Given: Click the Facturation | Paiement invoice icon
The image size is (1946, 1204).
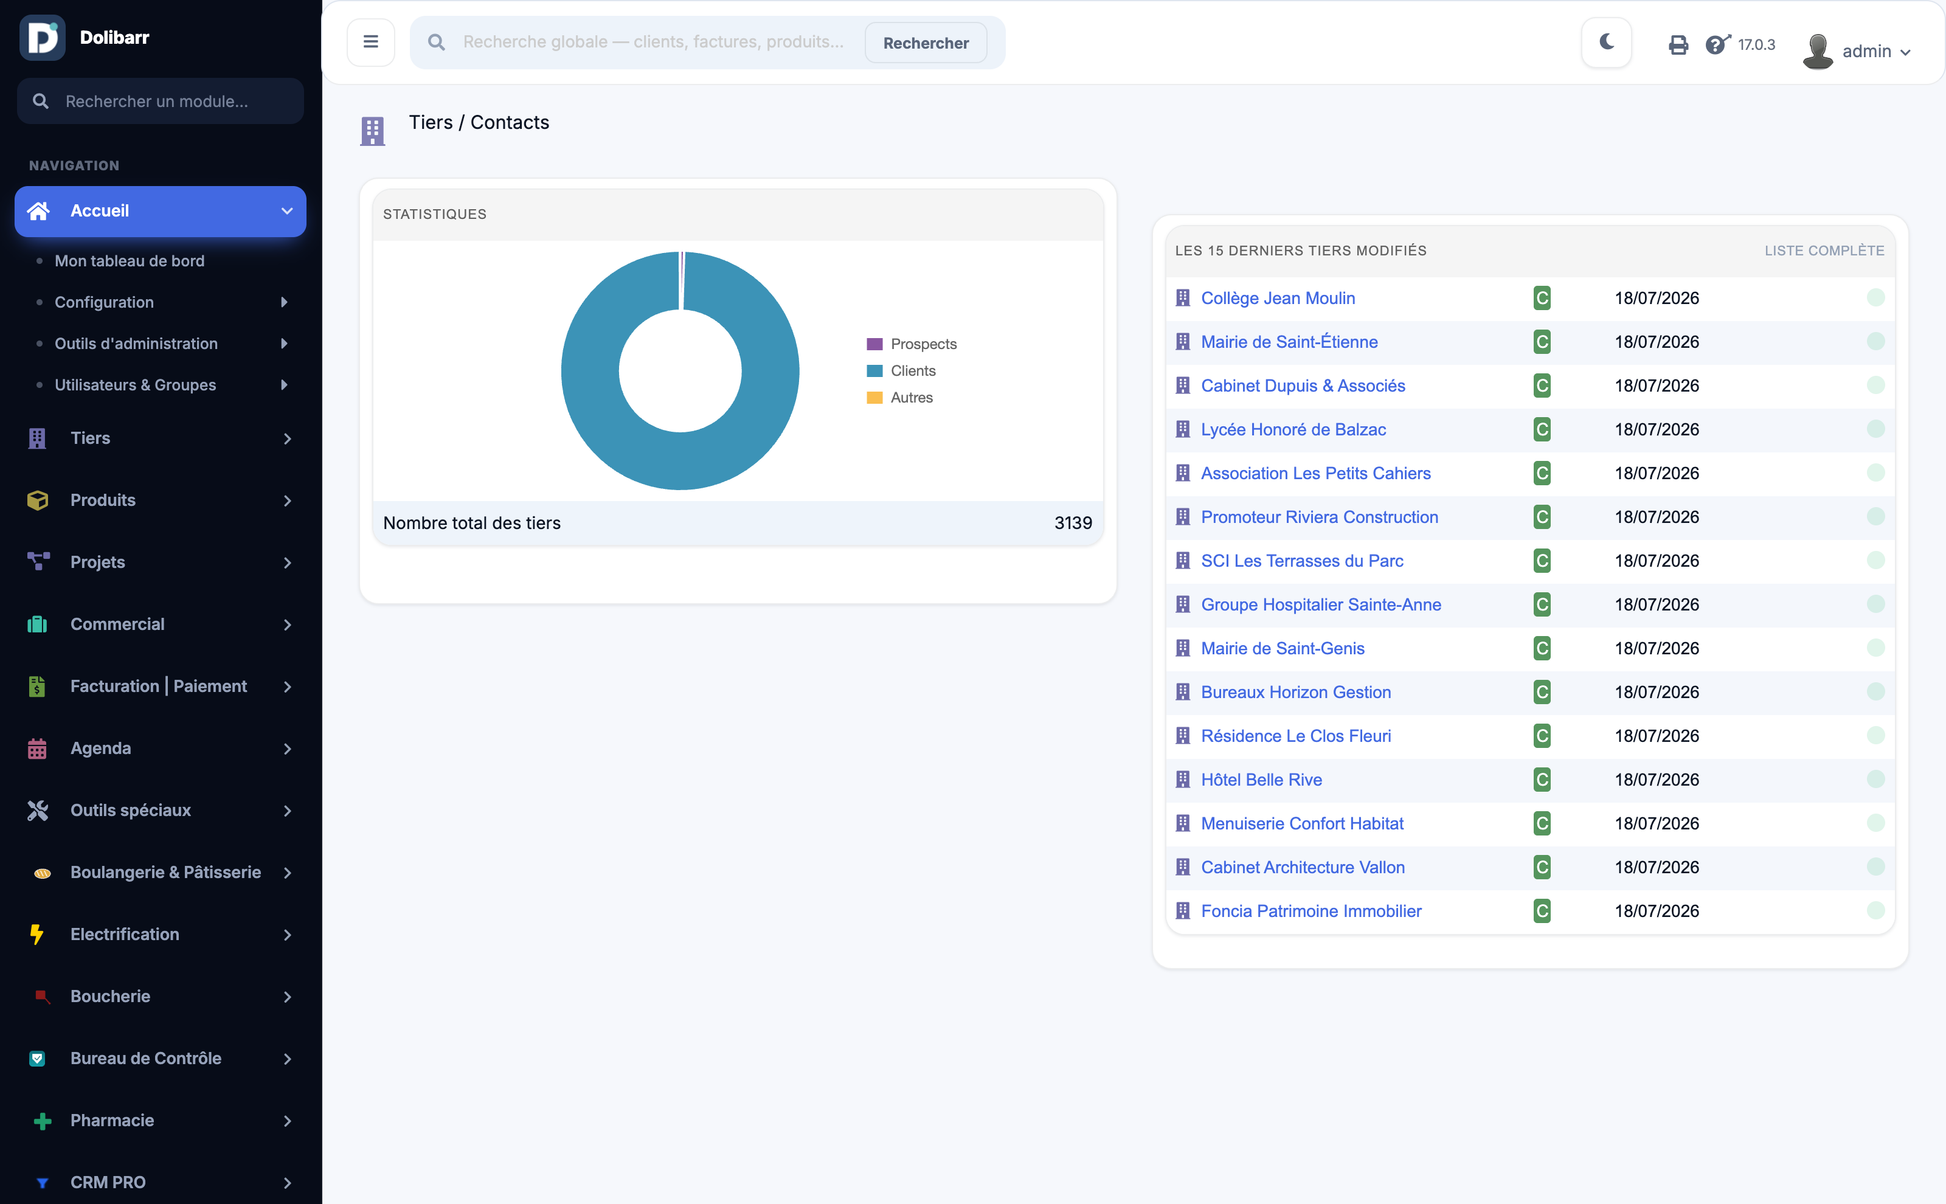Looking at the screenshot, I should click(37, 686).
